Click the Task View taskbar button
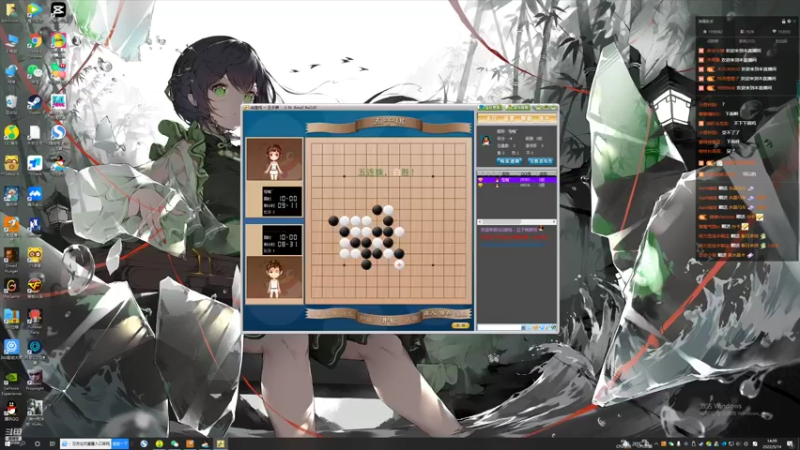Screen dimensions: 800x450 (52, 444)
